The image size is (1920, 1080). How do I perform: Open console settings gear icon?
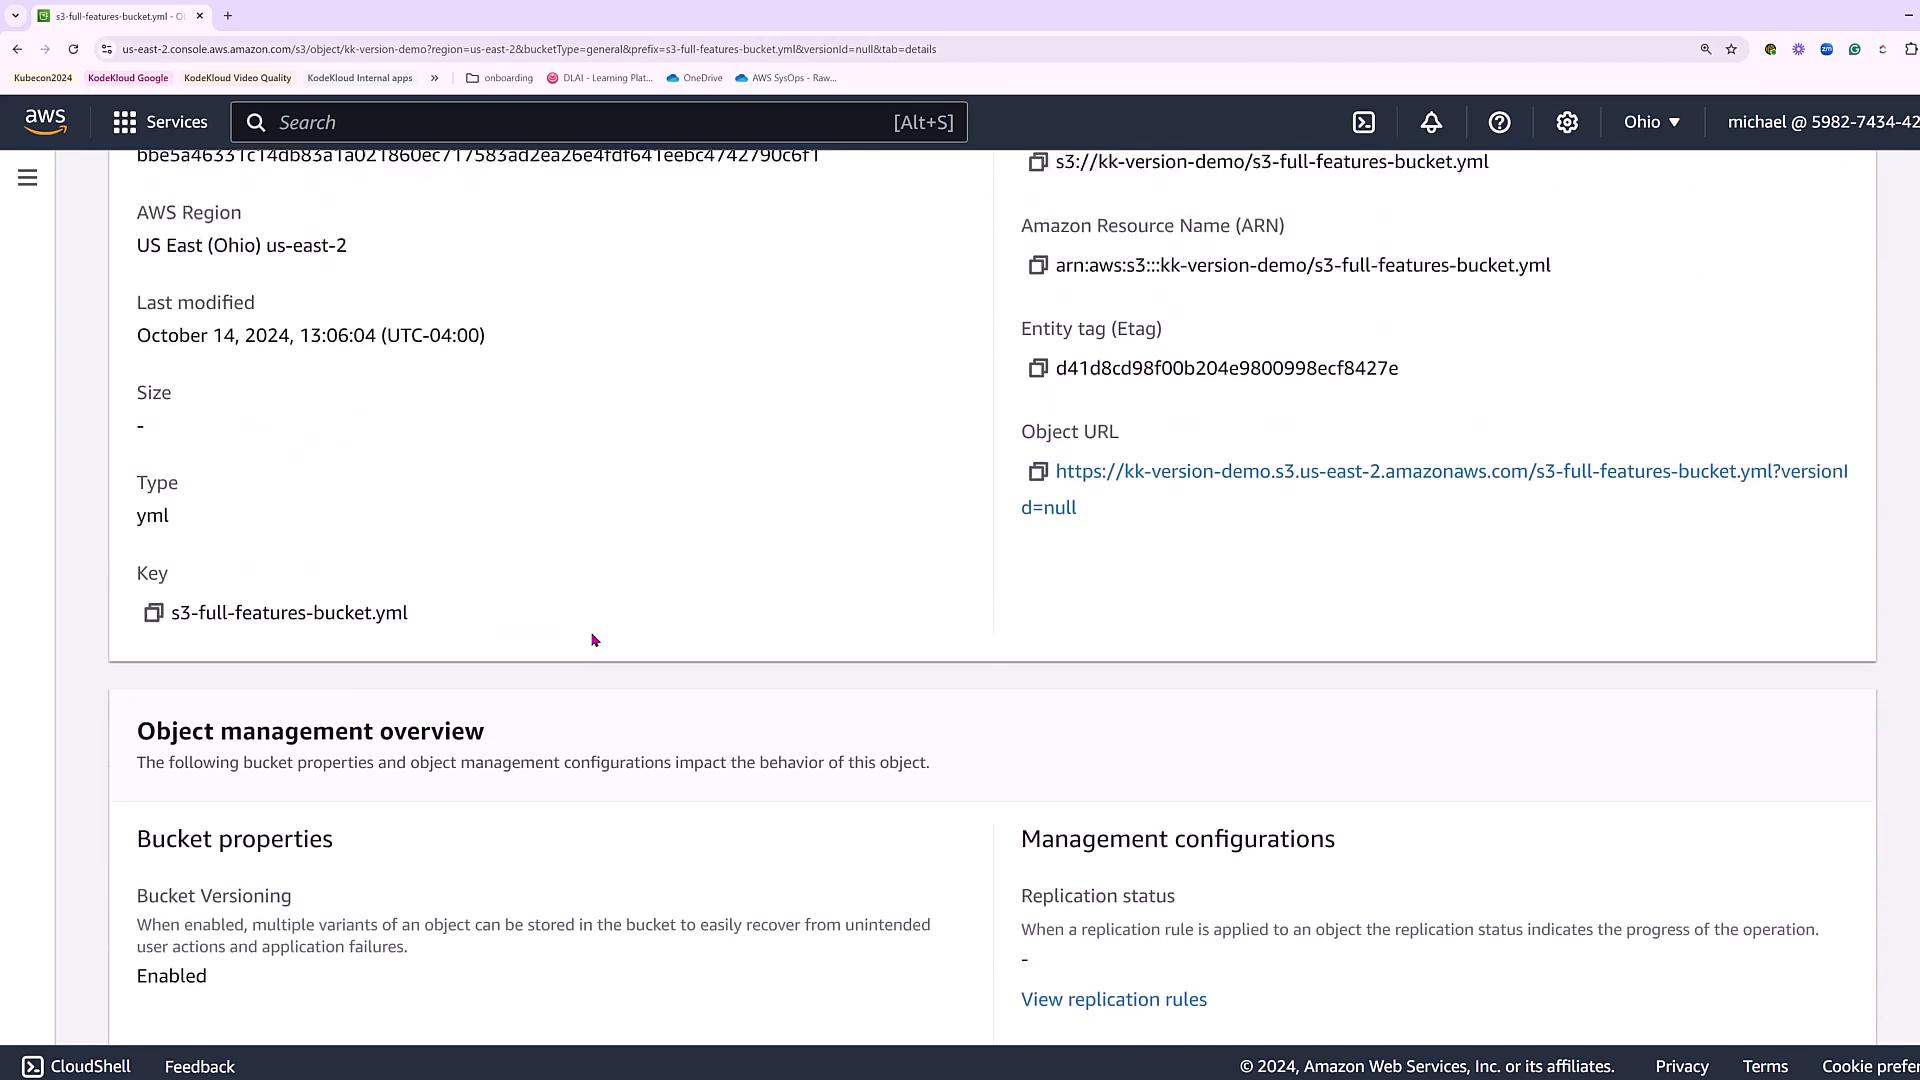pyautogui.click(x=1567, y=122)
